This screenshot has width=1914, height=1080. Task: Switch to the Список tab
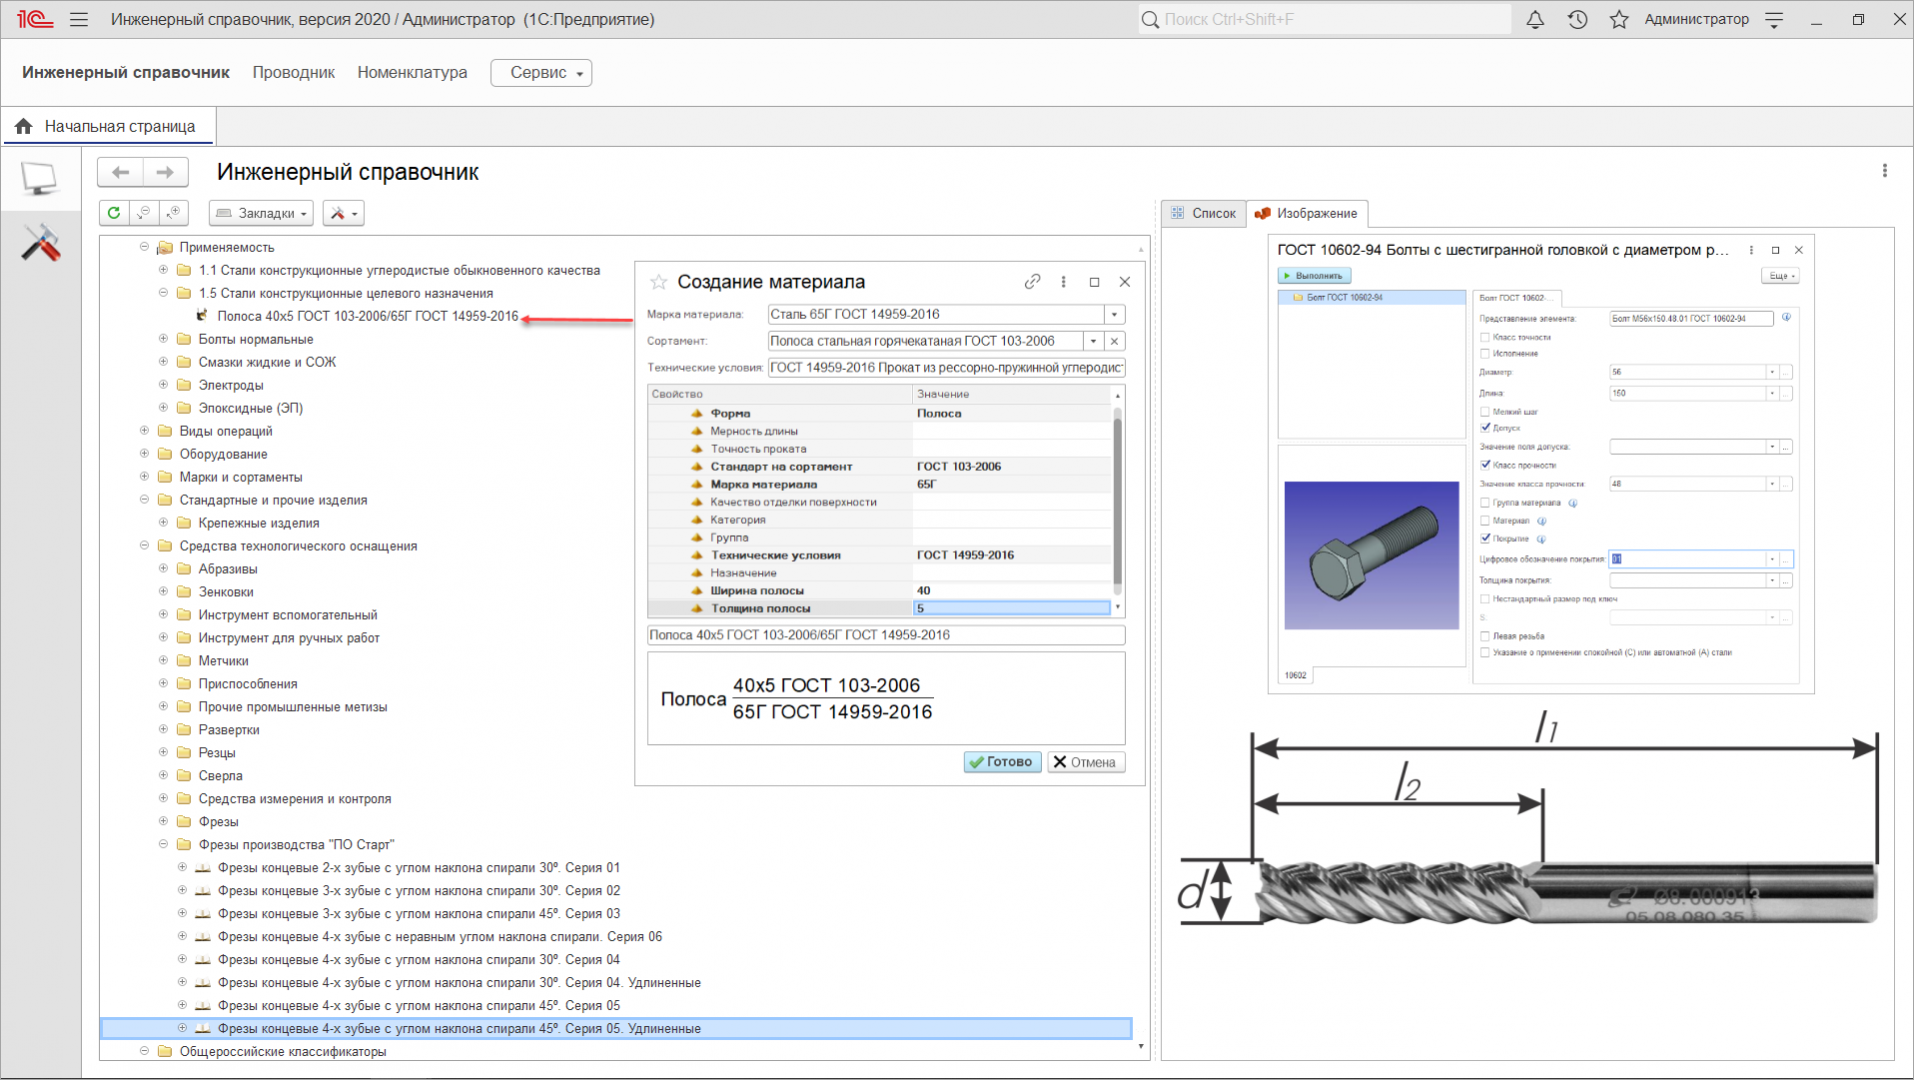1204,213
